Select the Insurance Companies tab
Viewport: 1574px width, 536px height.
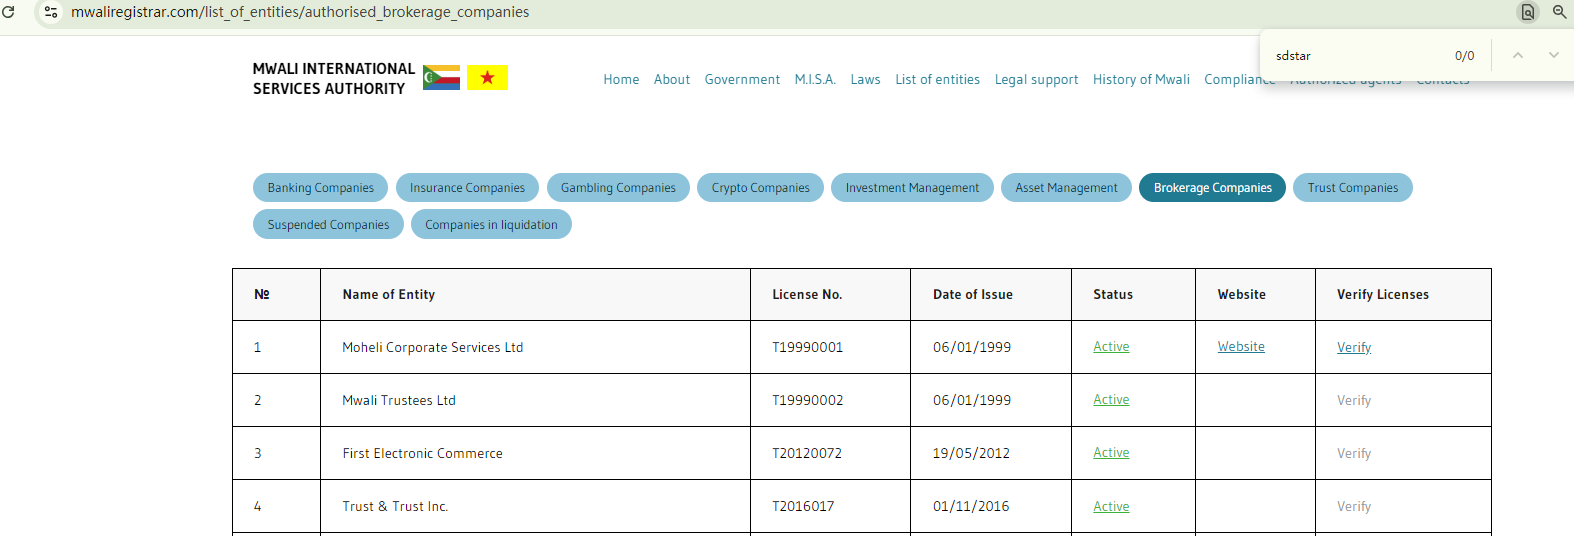[467, 188]
